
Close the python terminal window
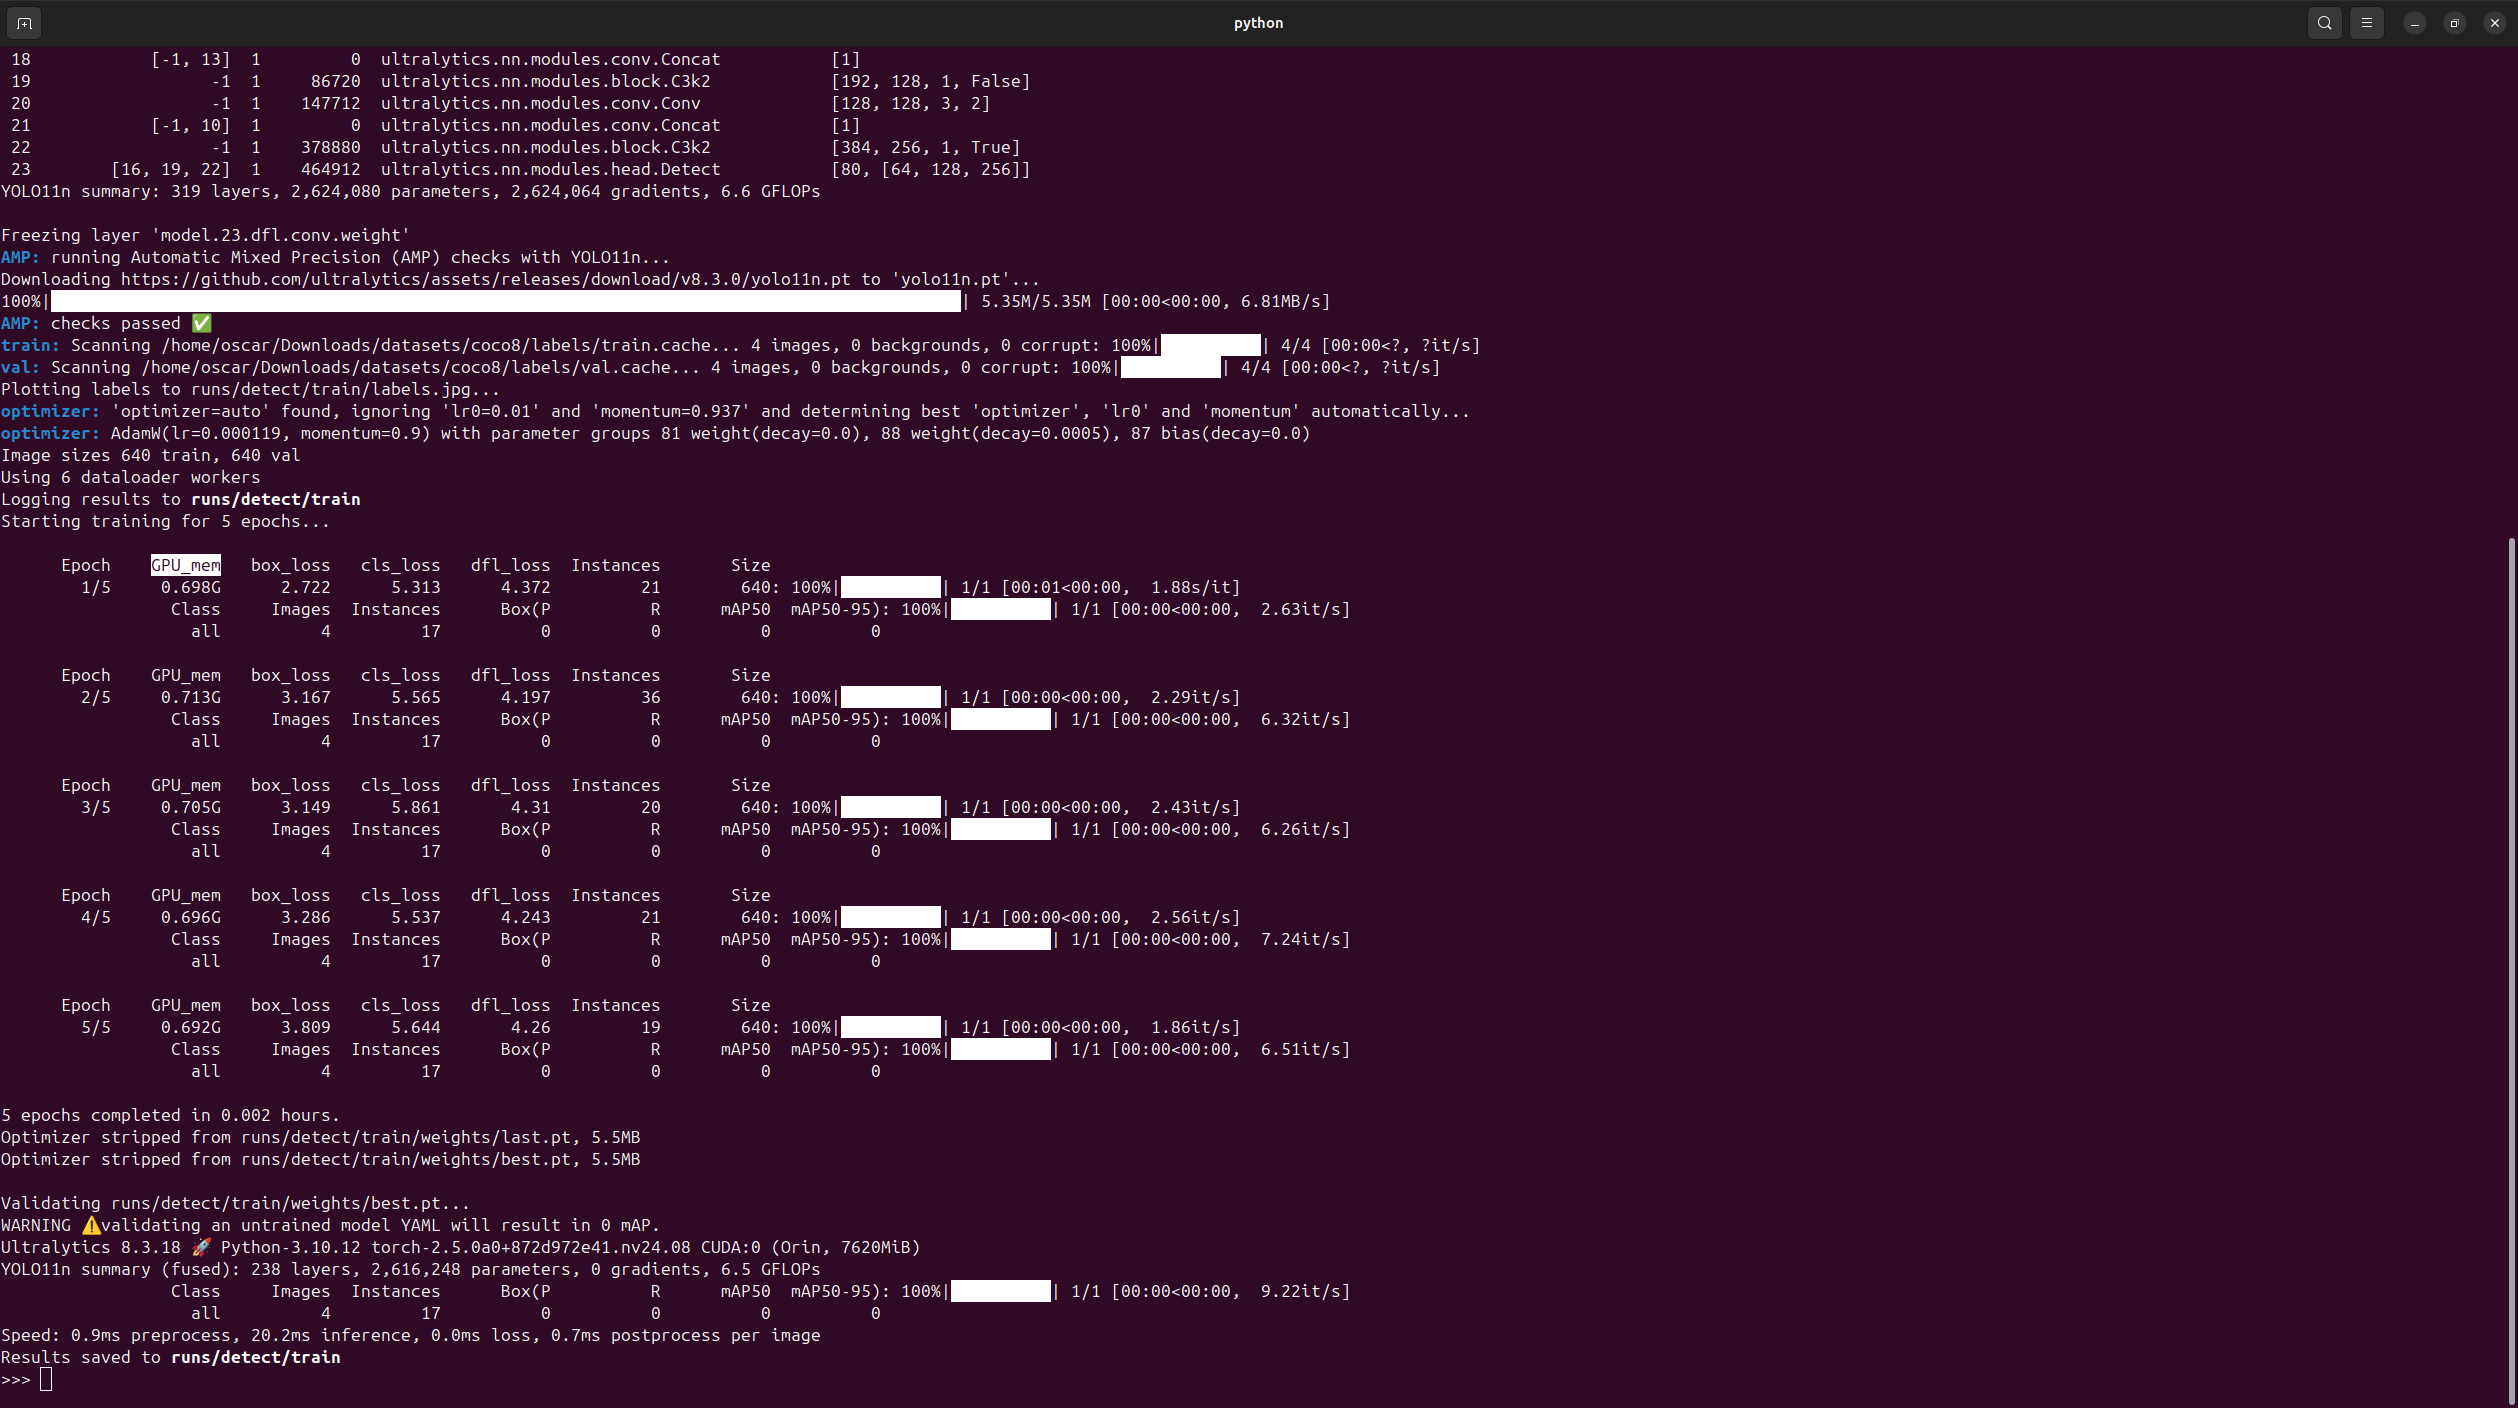[2494, 23]
